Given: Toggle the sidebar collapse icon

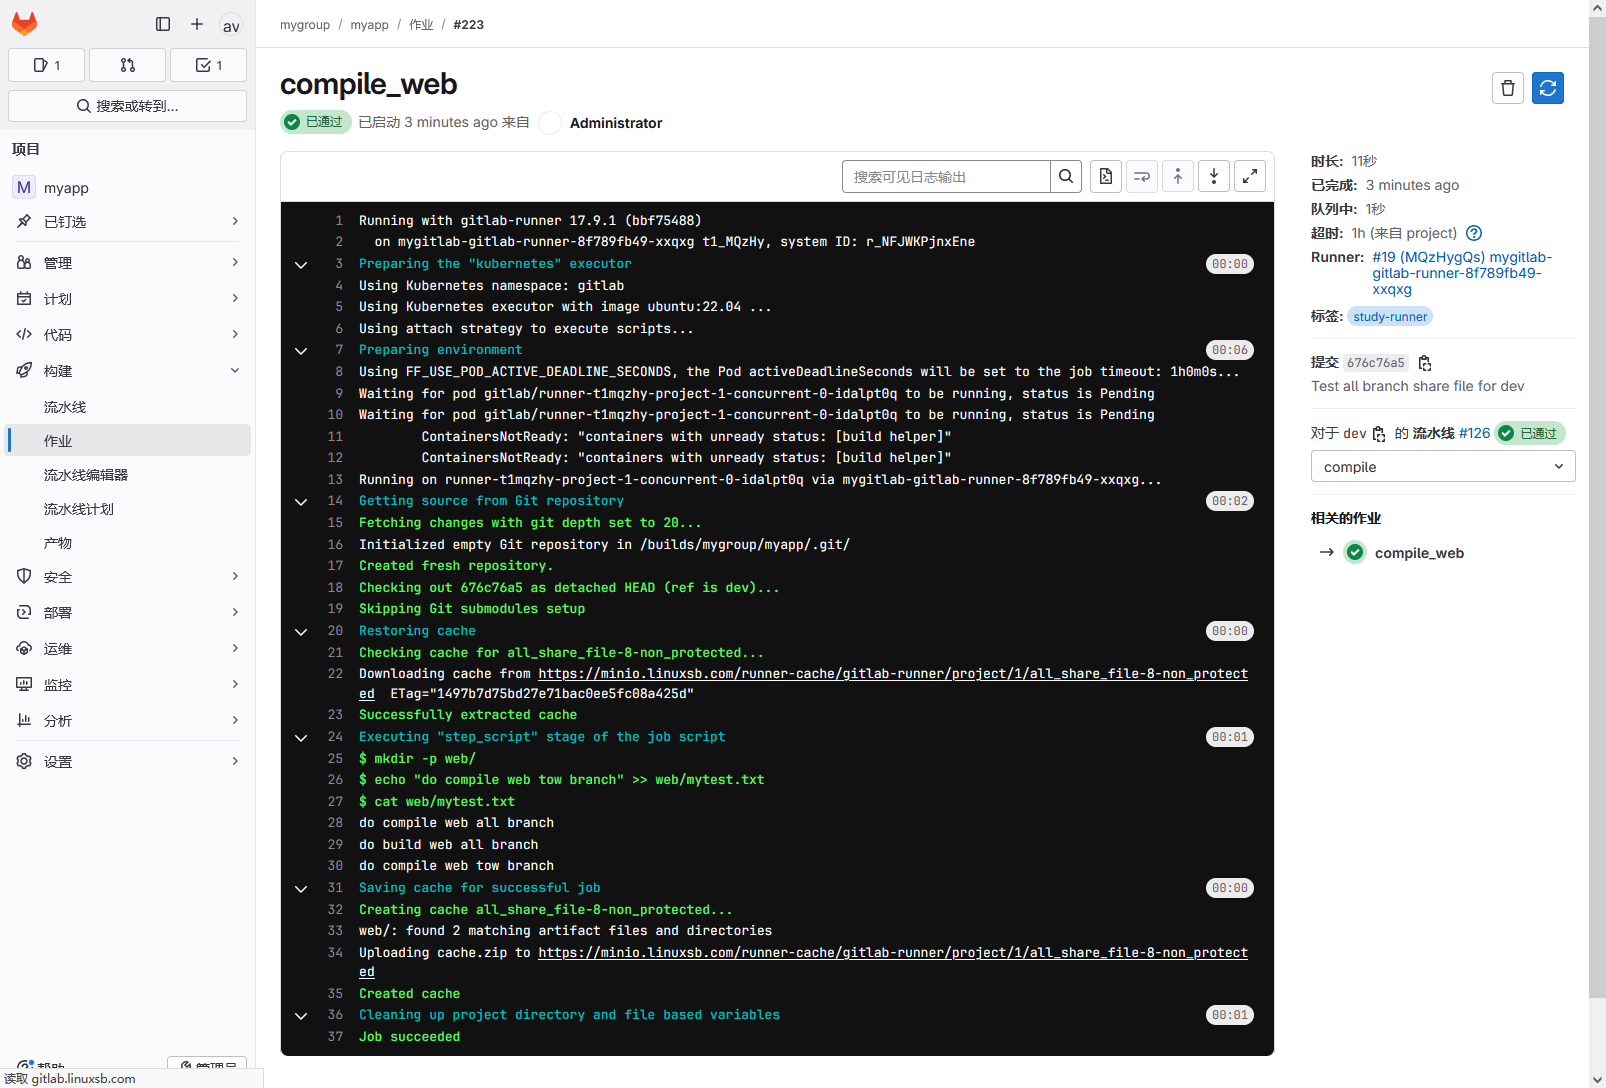Looking at the screenshot, I should [x=163, y=24].
